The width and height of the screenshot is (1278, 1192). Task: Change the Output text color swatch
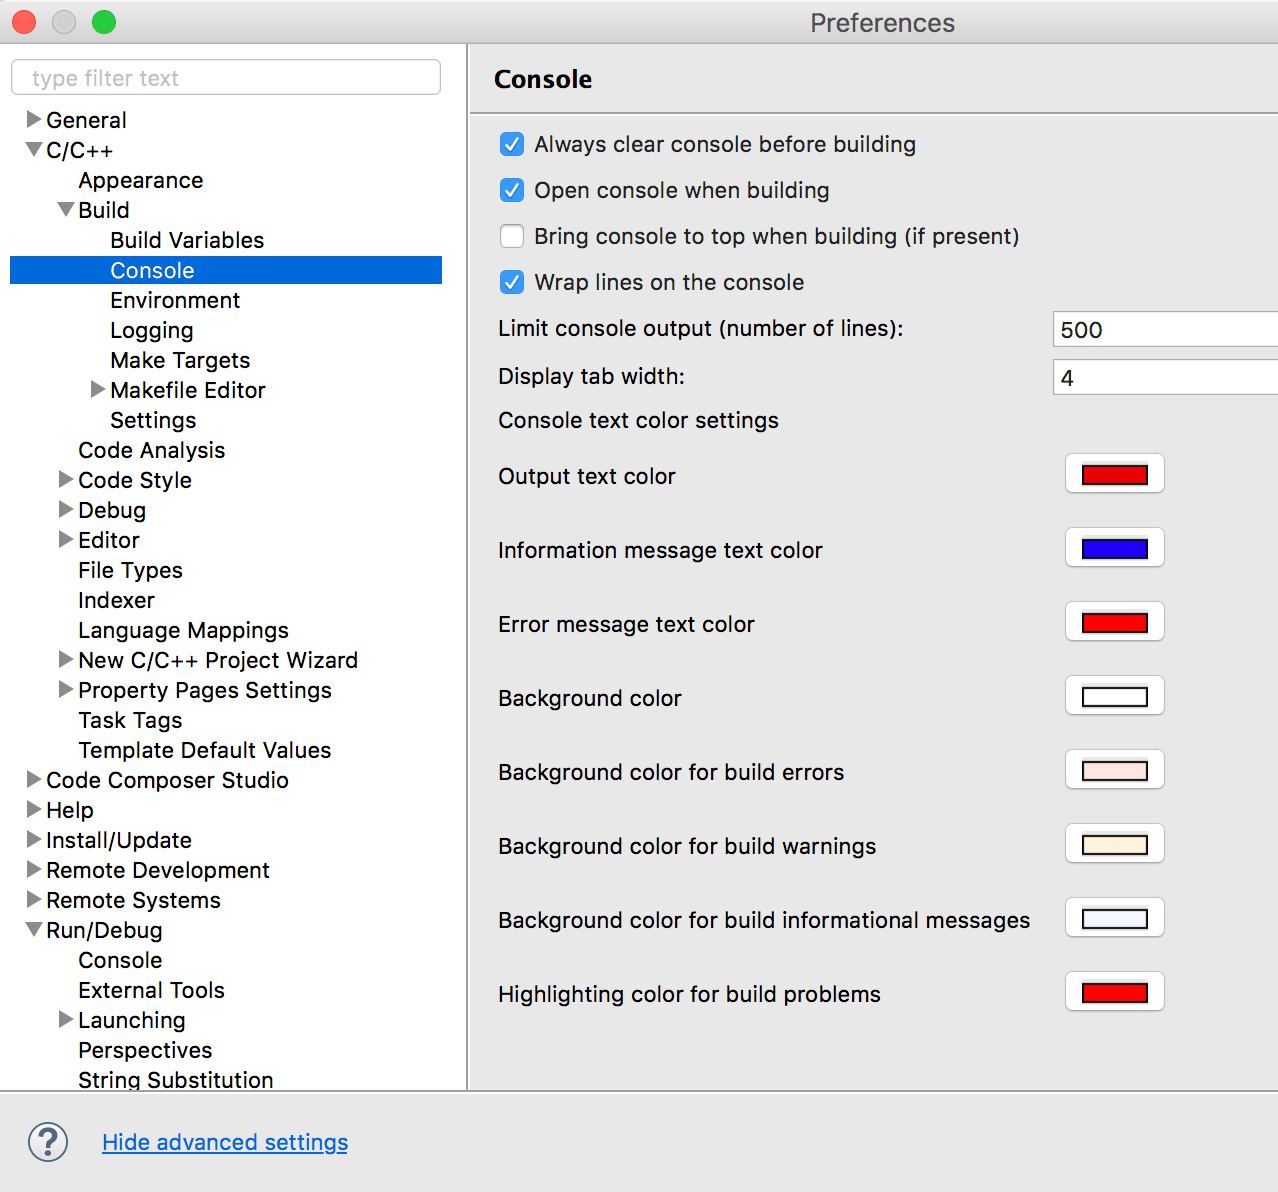coord(1115,474)
